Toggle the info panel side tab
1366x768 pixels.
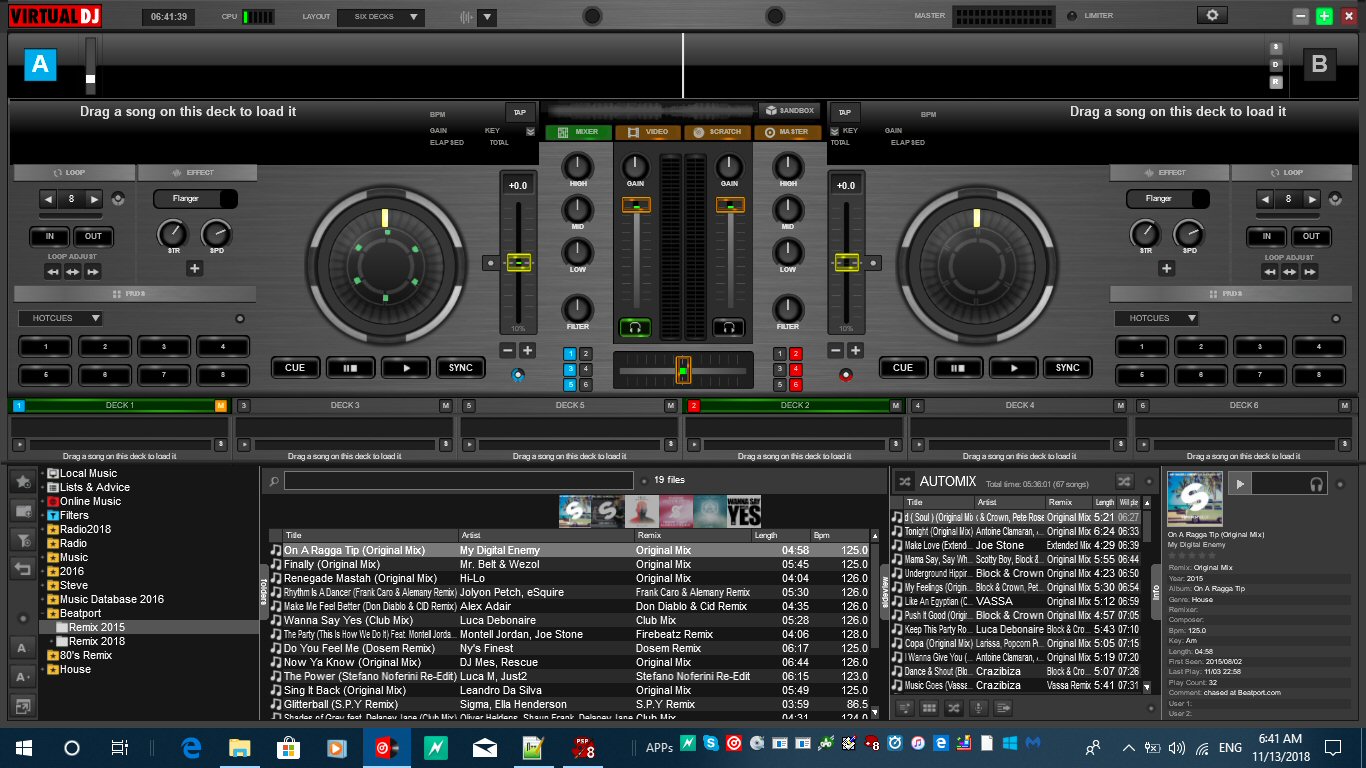coord(1156,592)
